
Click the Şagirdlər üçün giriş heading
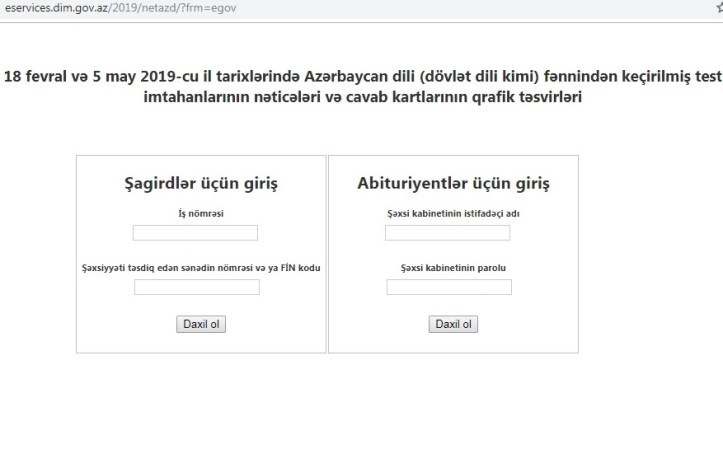(x=200, y=184)
